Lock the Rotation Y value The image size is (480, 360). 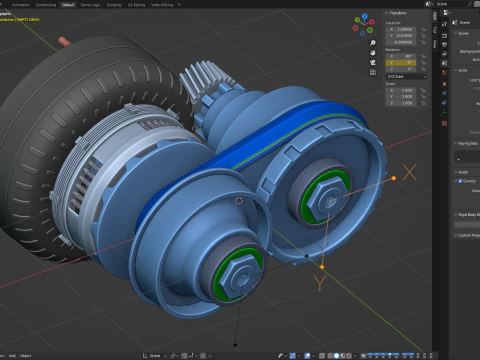tap(423, 63)
